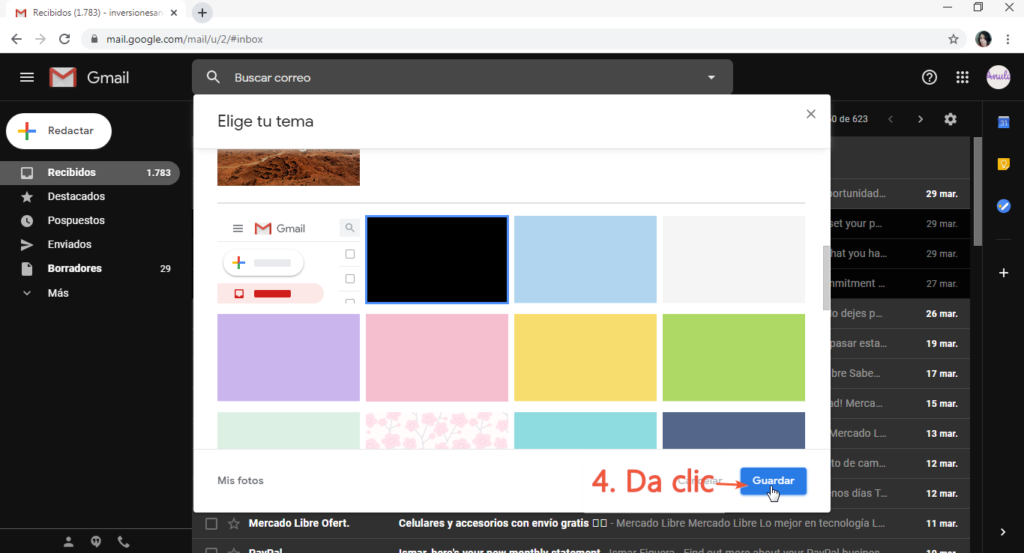Open the settings gear icon
Image resolution: width=1024 pixels, height=553 pixels.
coord(950,119)
